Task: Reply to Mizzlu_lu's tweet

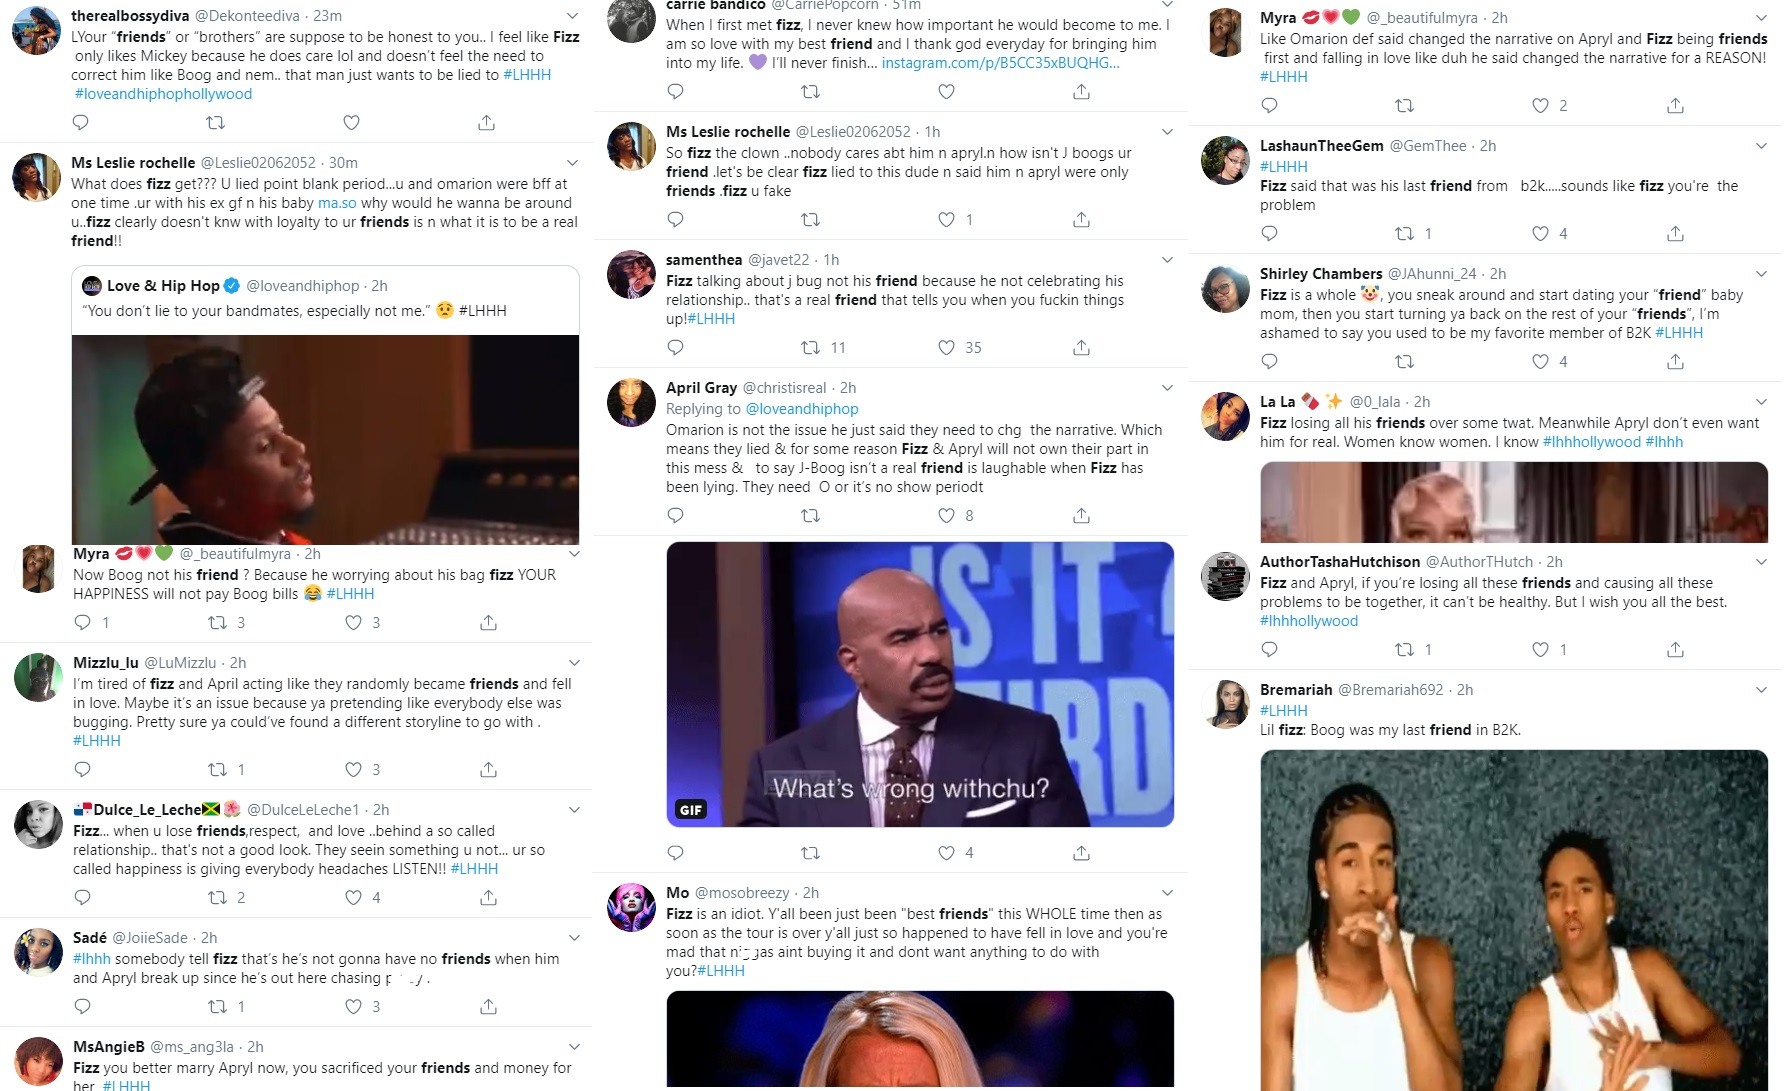Action: 83,769
